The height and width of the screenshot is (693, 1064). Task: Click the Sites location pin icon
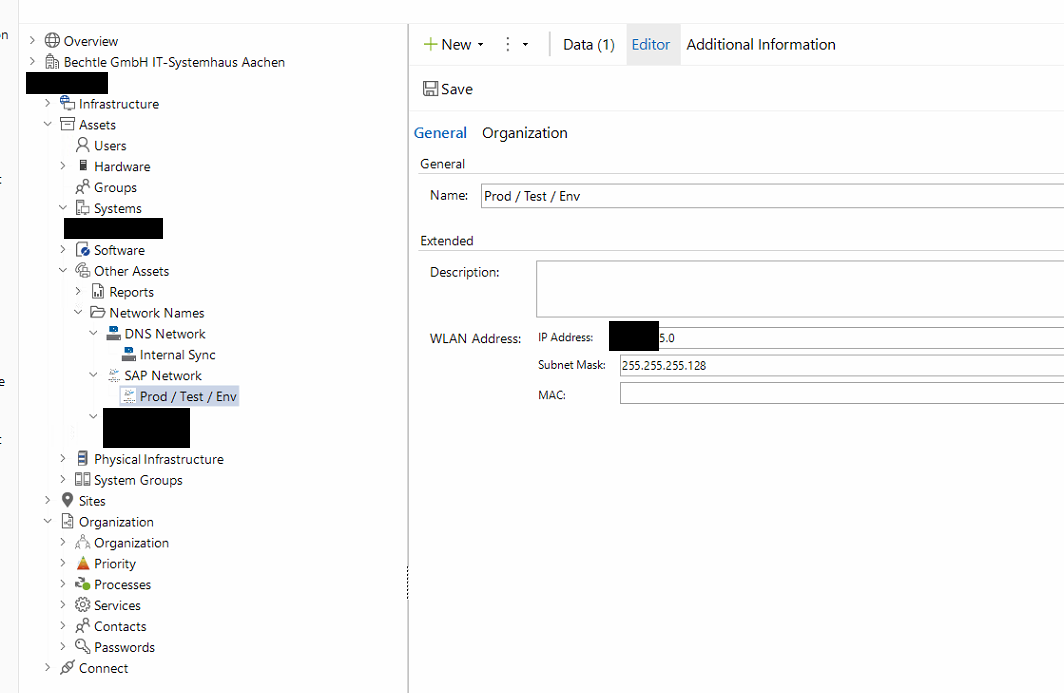68,501
